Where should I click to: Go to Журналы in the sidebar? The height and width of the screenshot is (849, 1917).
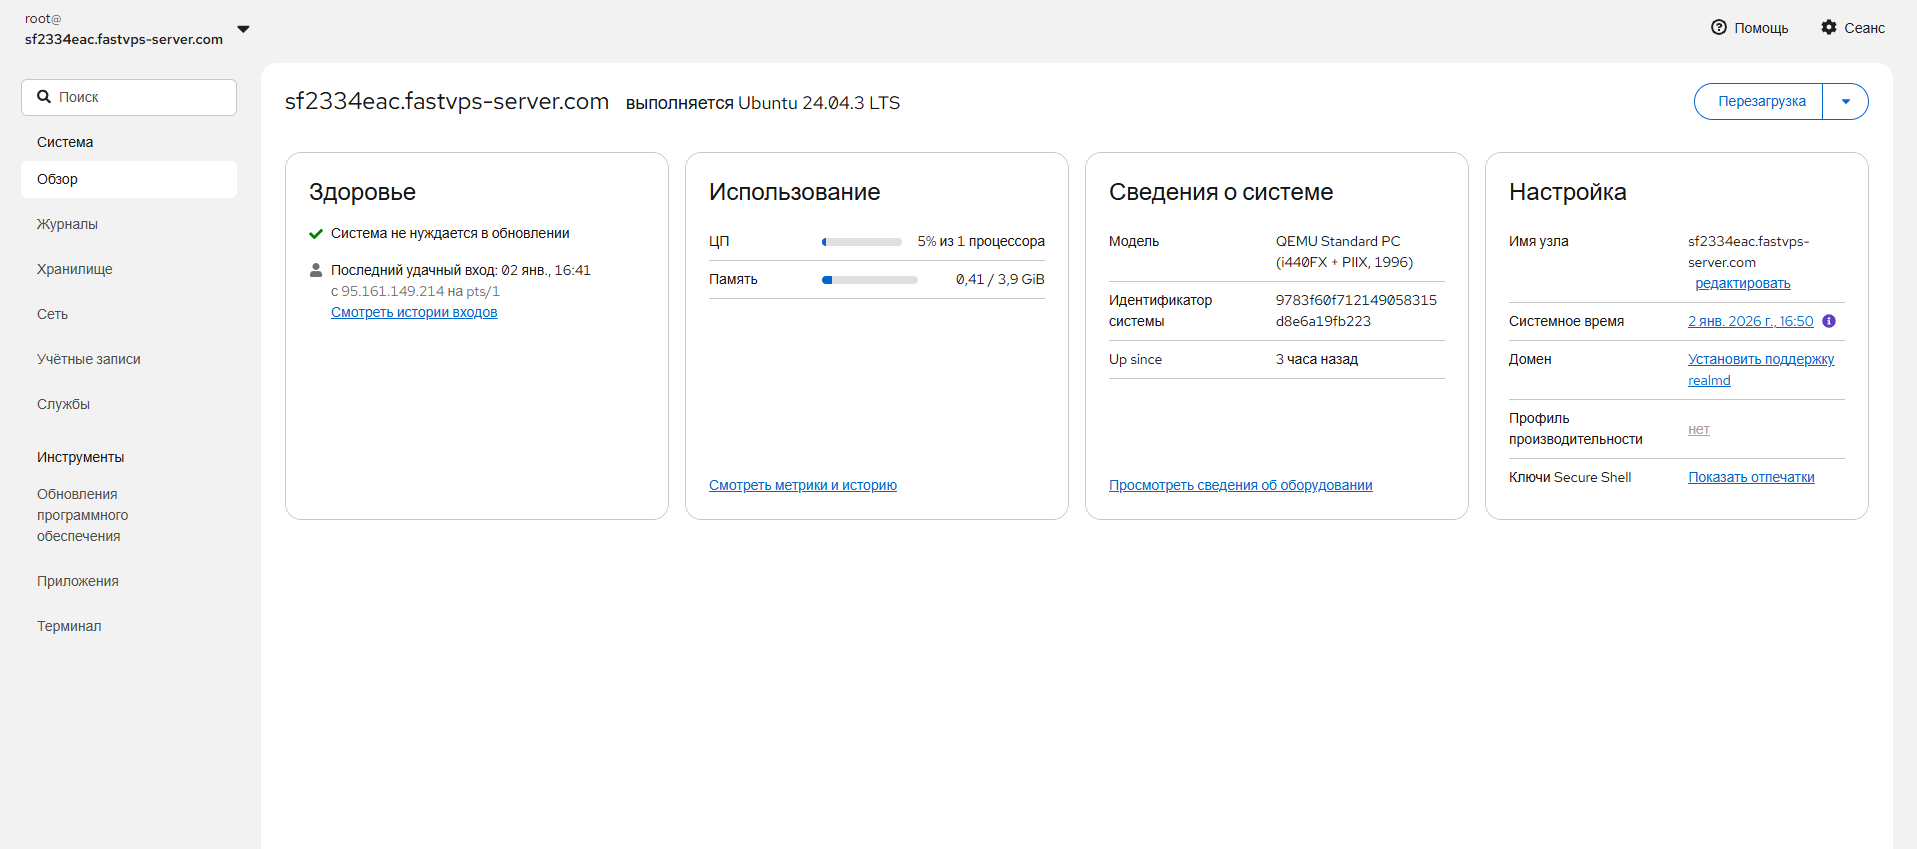coord(129,224)
